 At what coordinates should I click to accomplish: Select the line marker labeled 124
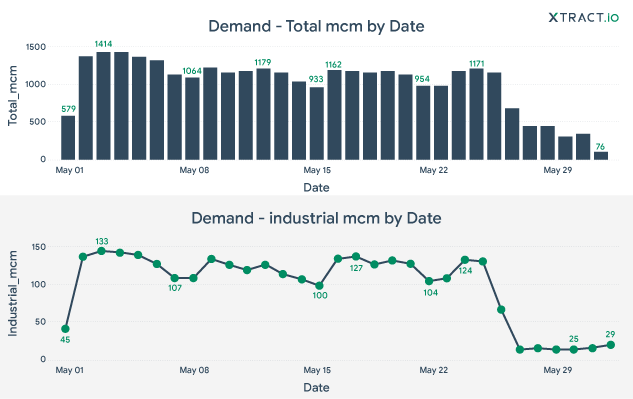[x=465, y=260]
